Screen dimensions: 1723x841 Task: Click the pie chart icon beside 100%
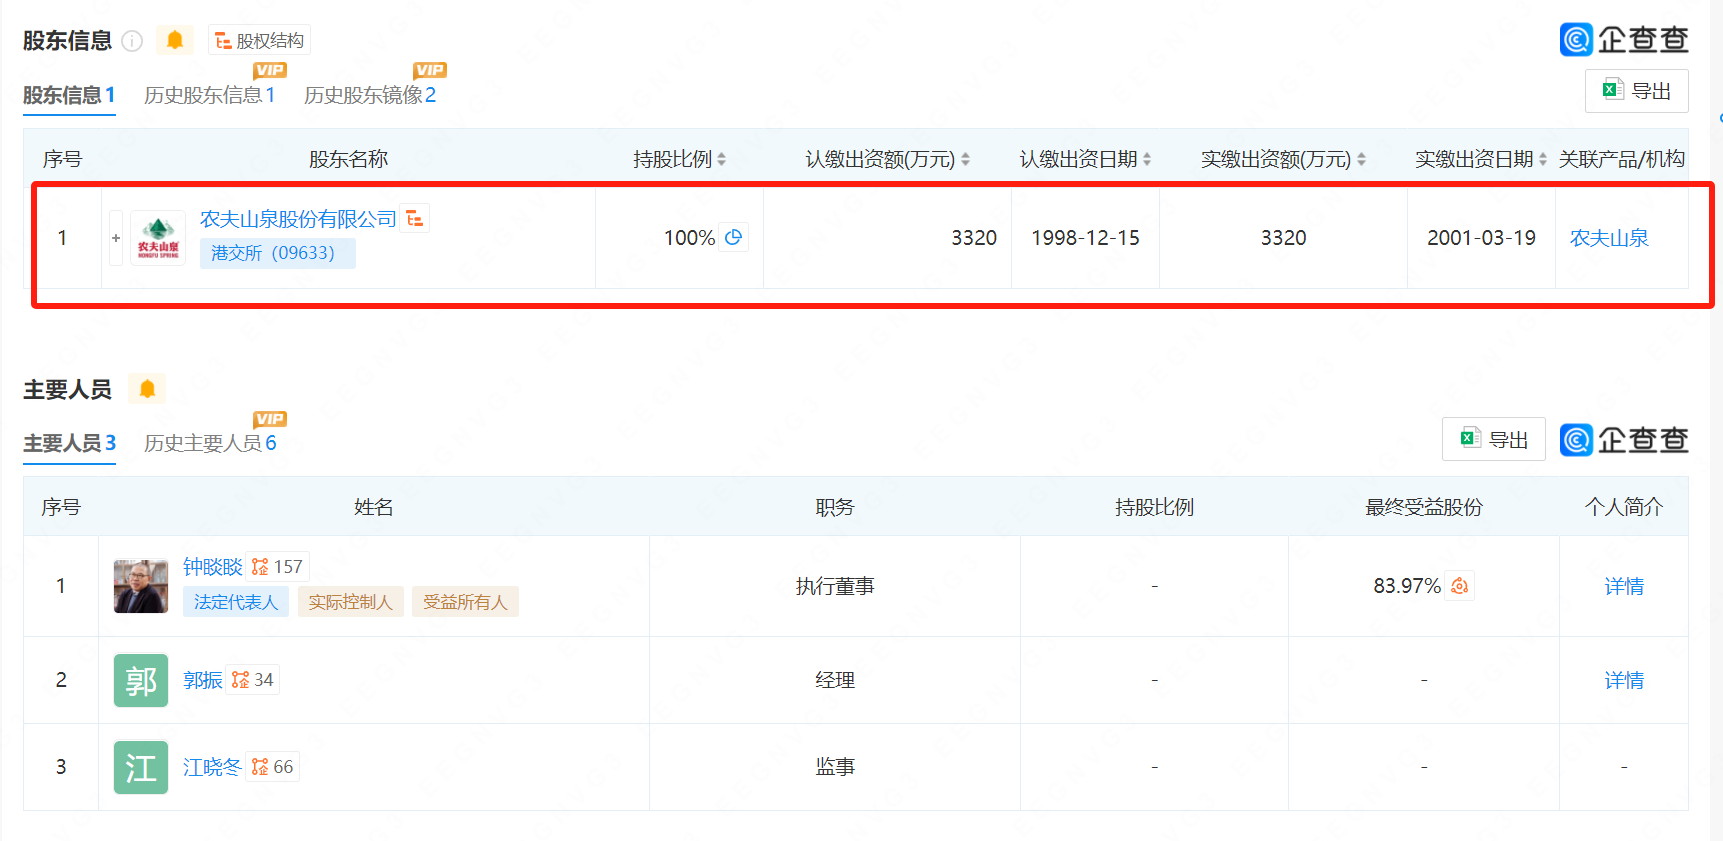point(734,237)
